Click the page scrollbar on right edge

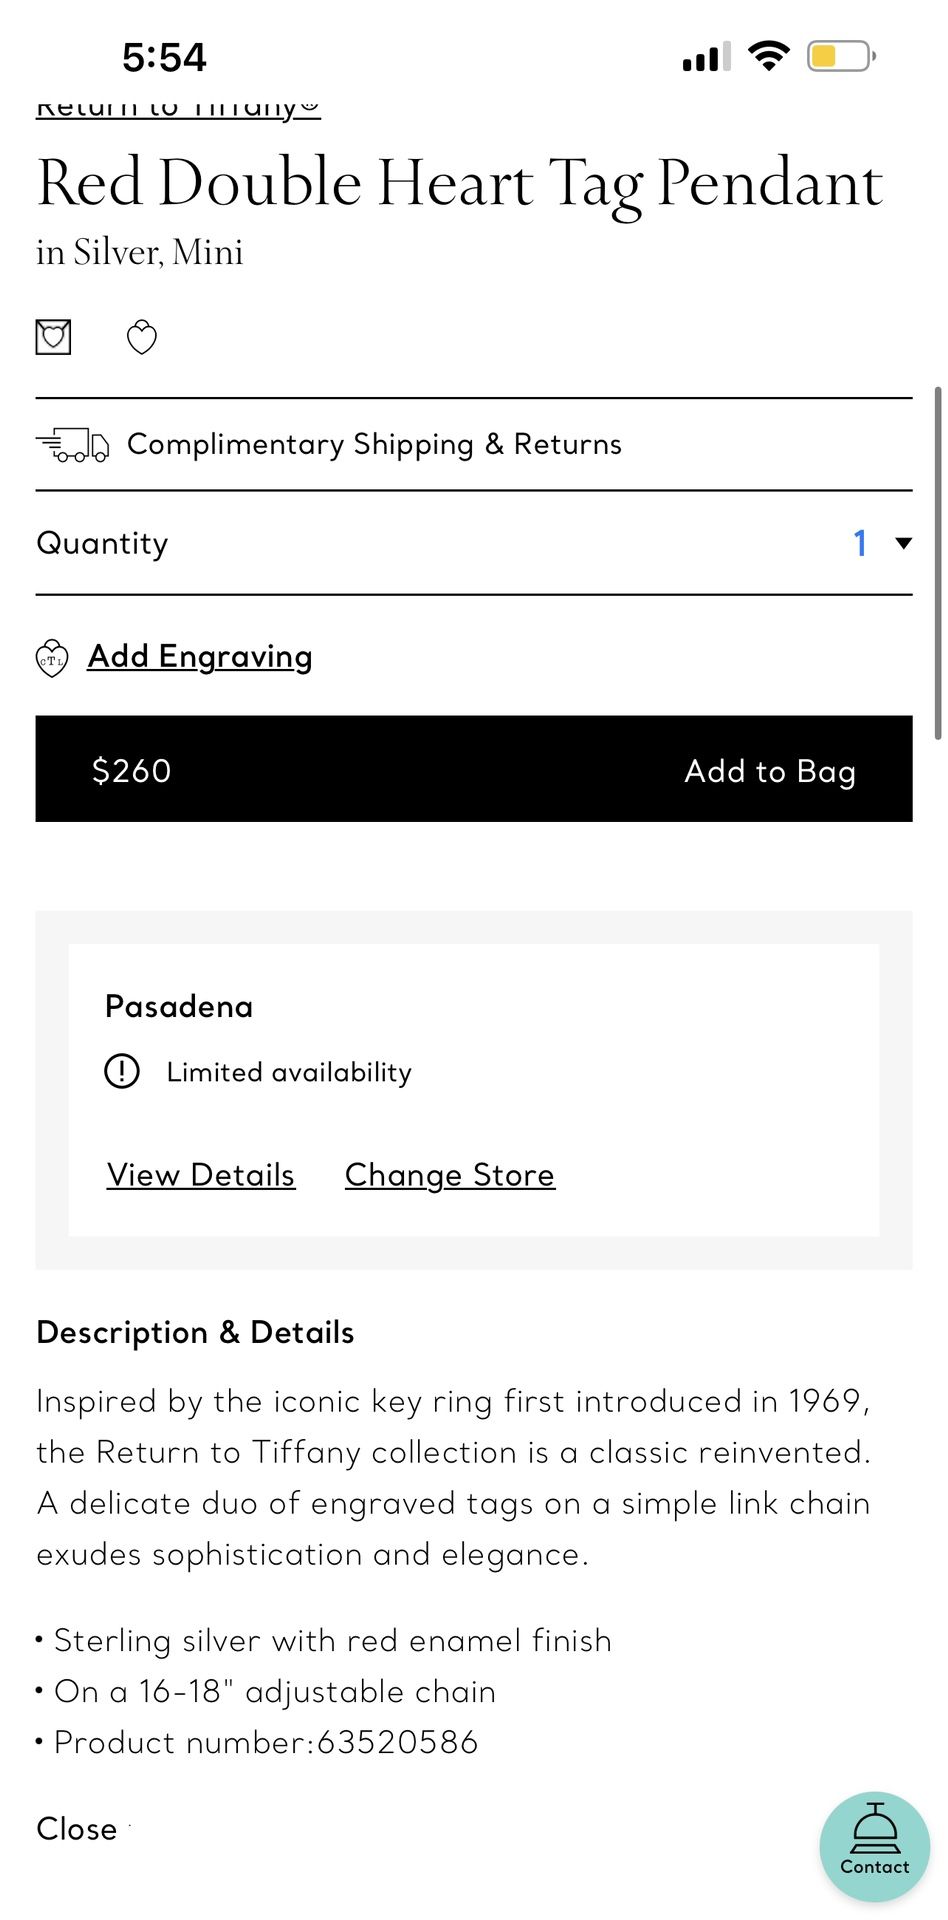point(937,562)
